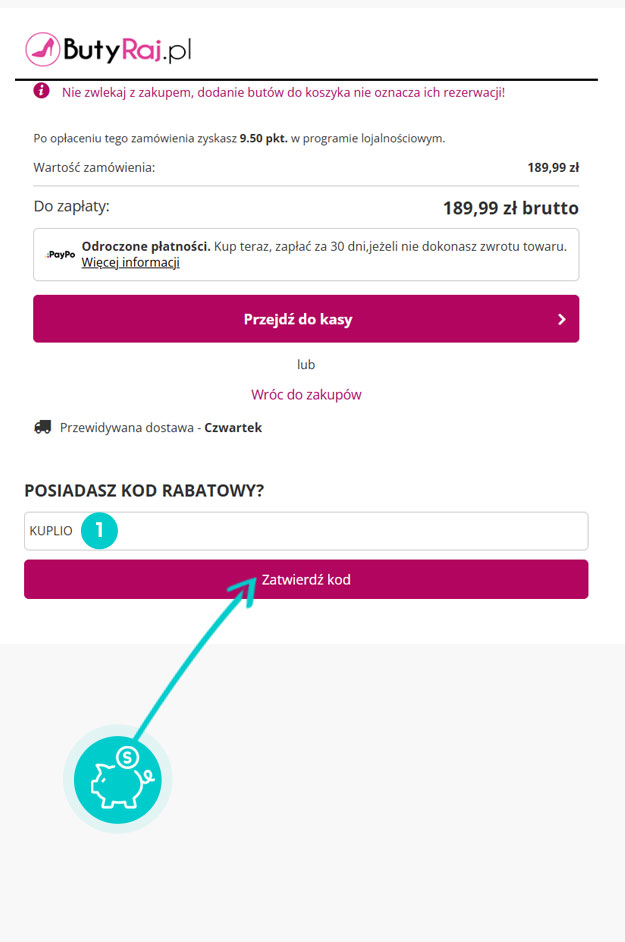625x942 pixels.
Task: Click the magenta info icon beside the warning
Action: pos(41,91)
